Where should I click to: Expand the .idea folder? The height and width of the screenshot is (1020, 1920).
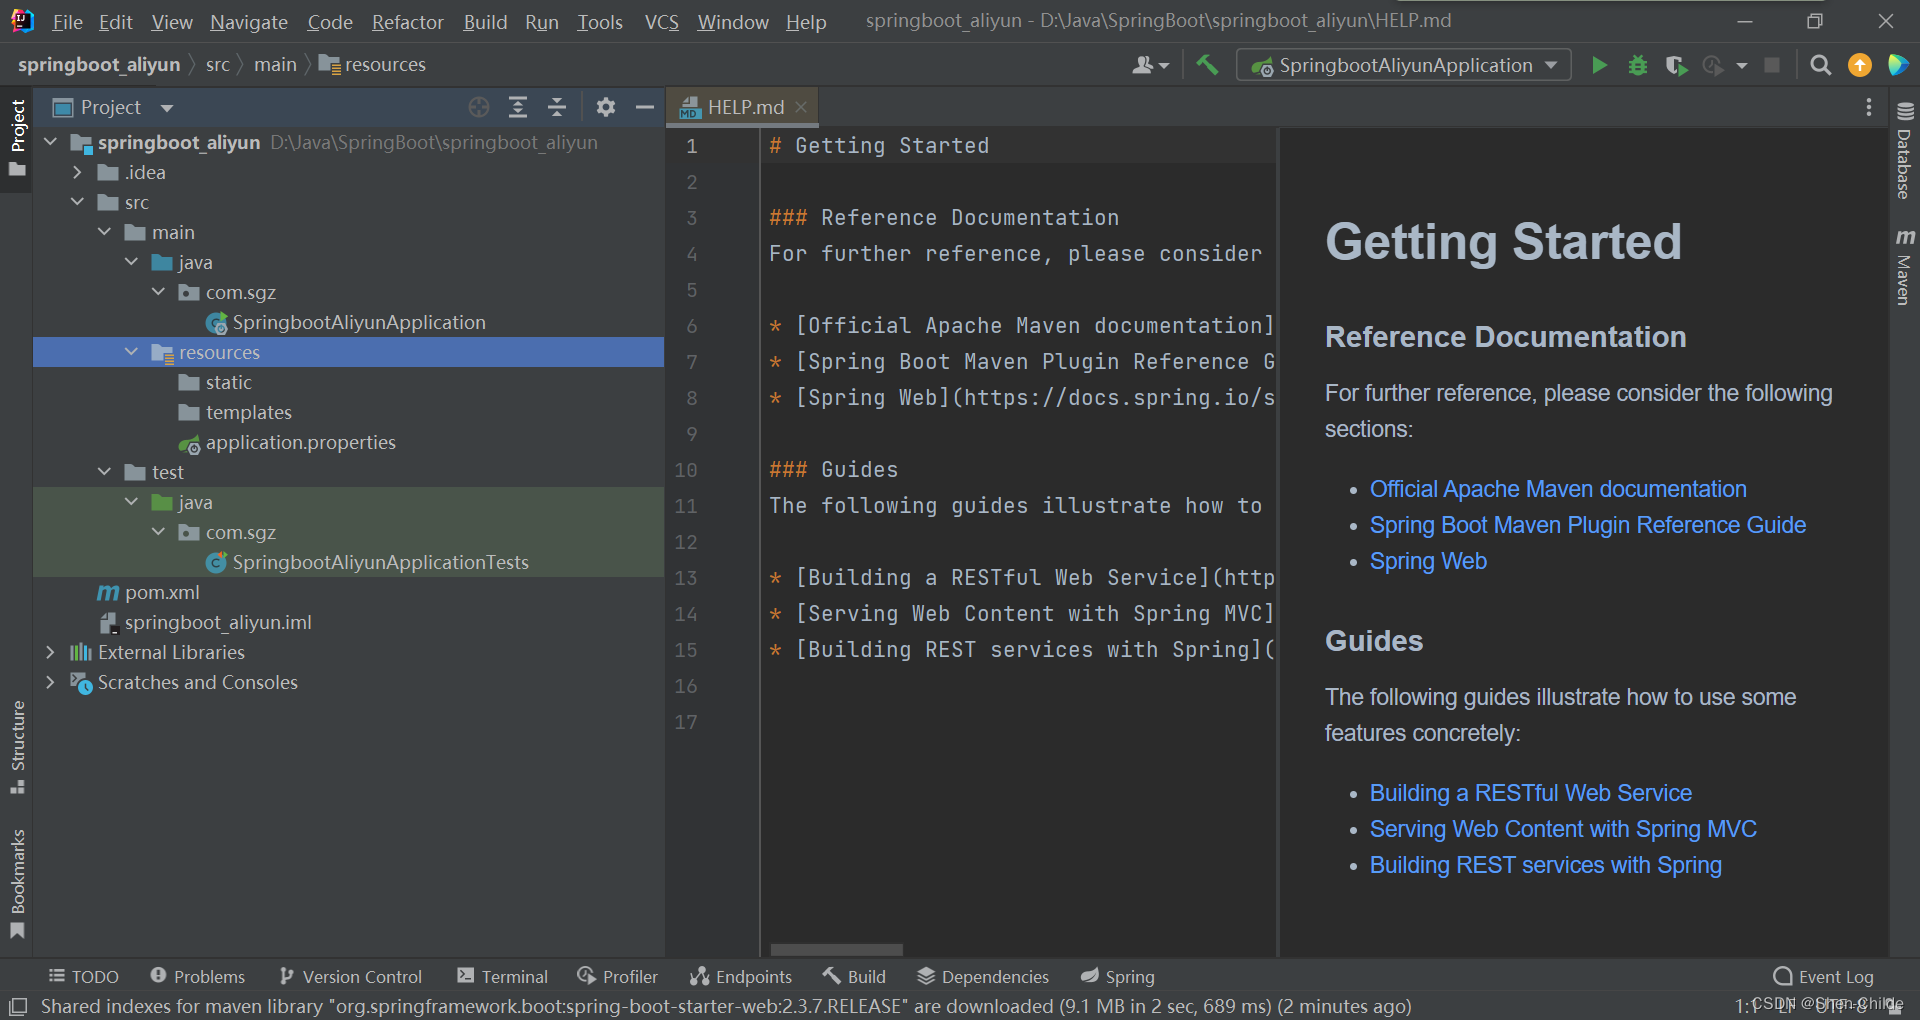(x=77, y=172)
